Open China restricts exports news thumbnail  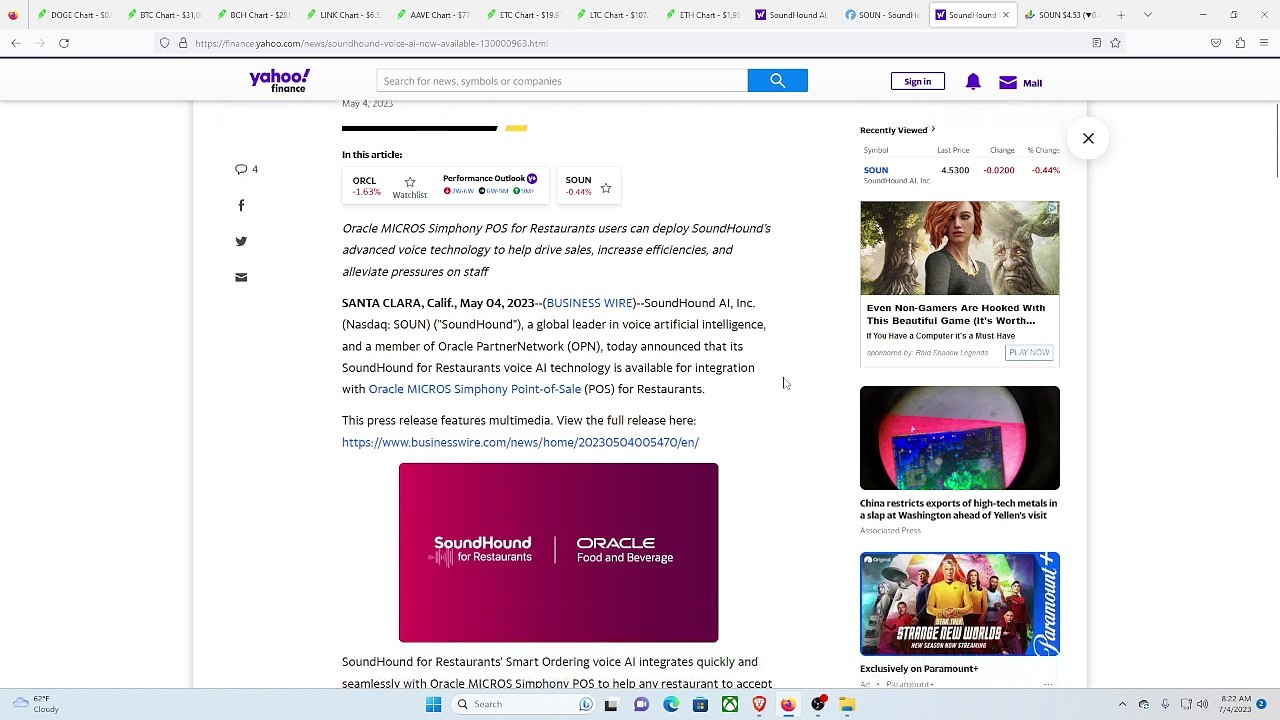[x=959, y=438]
